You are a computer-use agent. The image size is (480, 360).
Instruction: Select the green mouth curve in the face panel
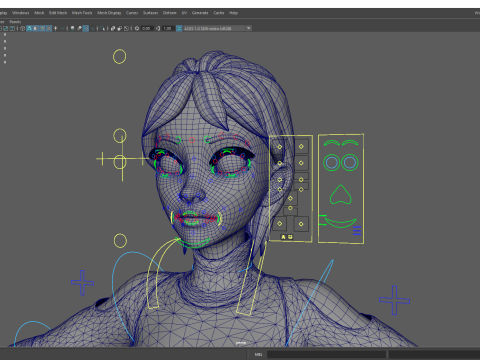coord(340,223)
